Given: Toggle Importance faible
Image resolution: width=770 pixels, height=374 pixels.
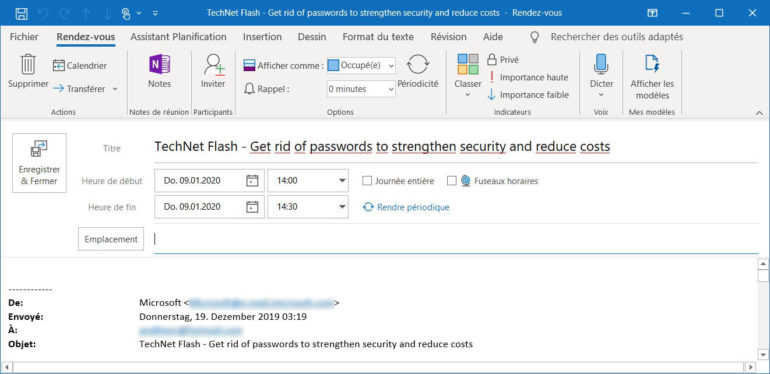Looking at the screenshot, I should coord(527,95).
